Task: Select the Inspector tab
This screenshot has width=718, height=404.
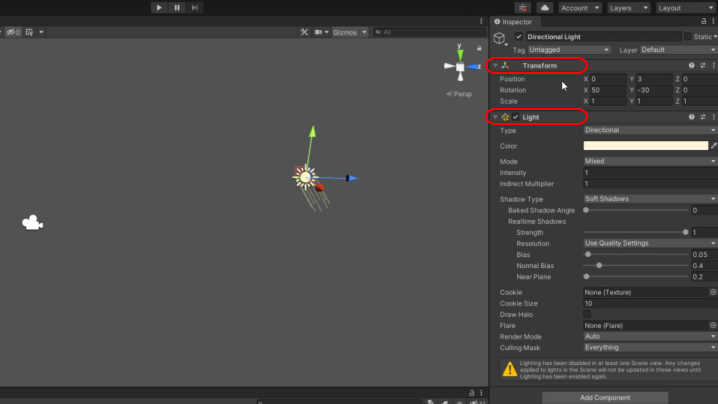Action: [513, 22]
